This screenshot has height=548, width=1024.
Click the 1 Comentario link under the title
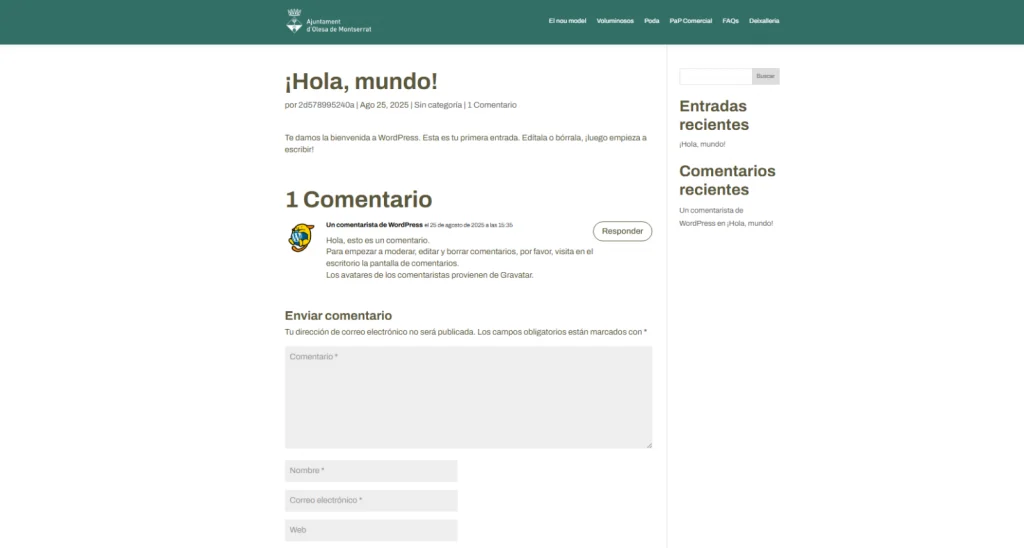click(492, 105)
